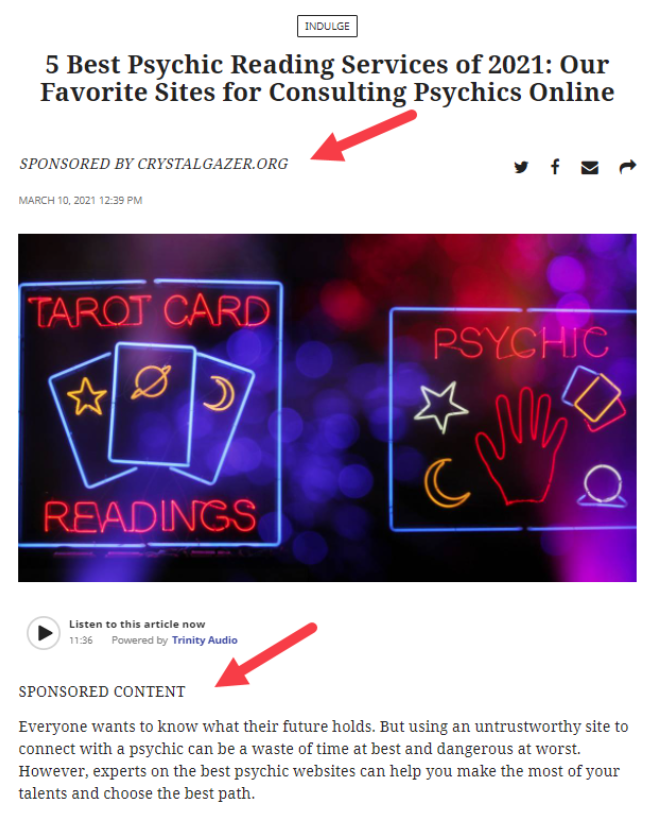Open the INDULGE category tag
The image size is (657, 822).
coord(327,26)
